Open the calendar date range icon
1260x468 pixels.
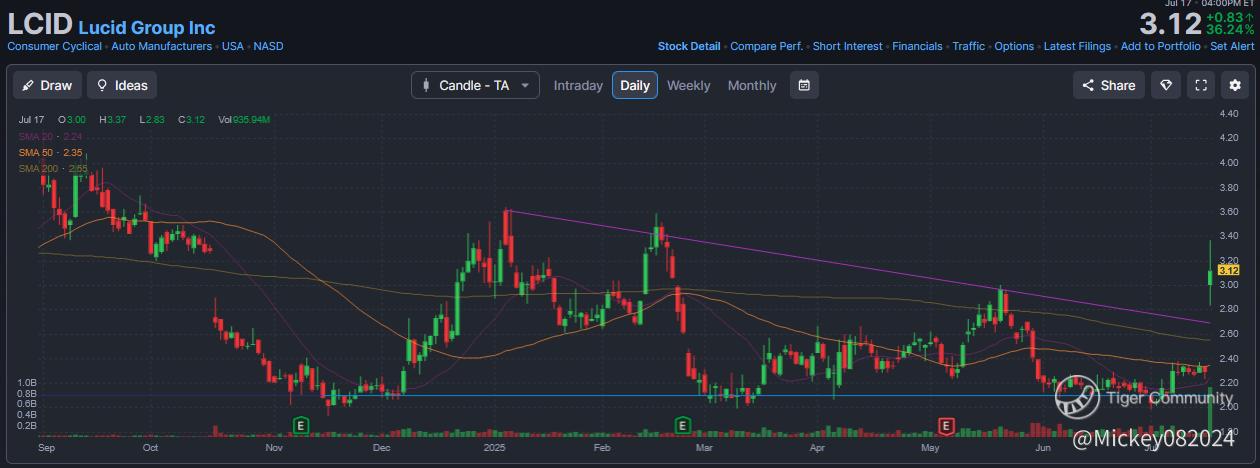[804, 85]
